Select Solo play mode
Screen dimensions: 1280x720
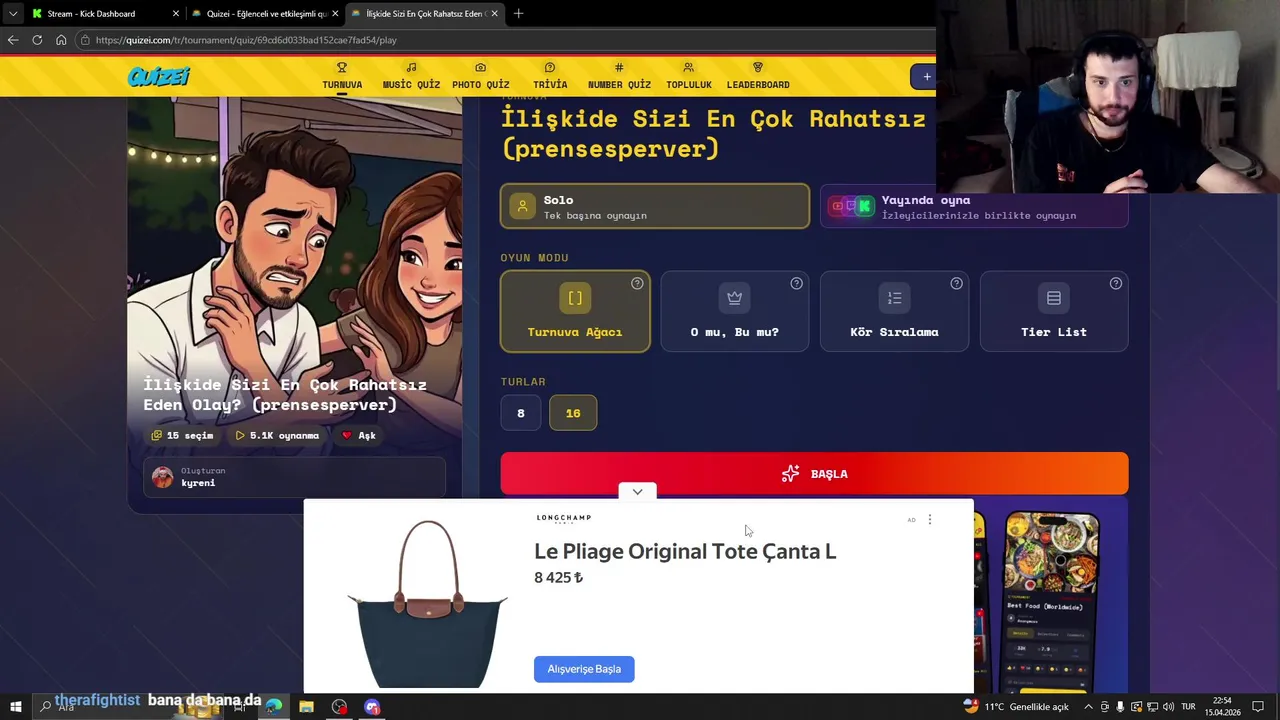click(655, 206)
